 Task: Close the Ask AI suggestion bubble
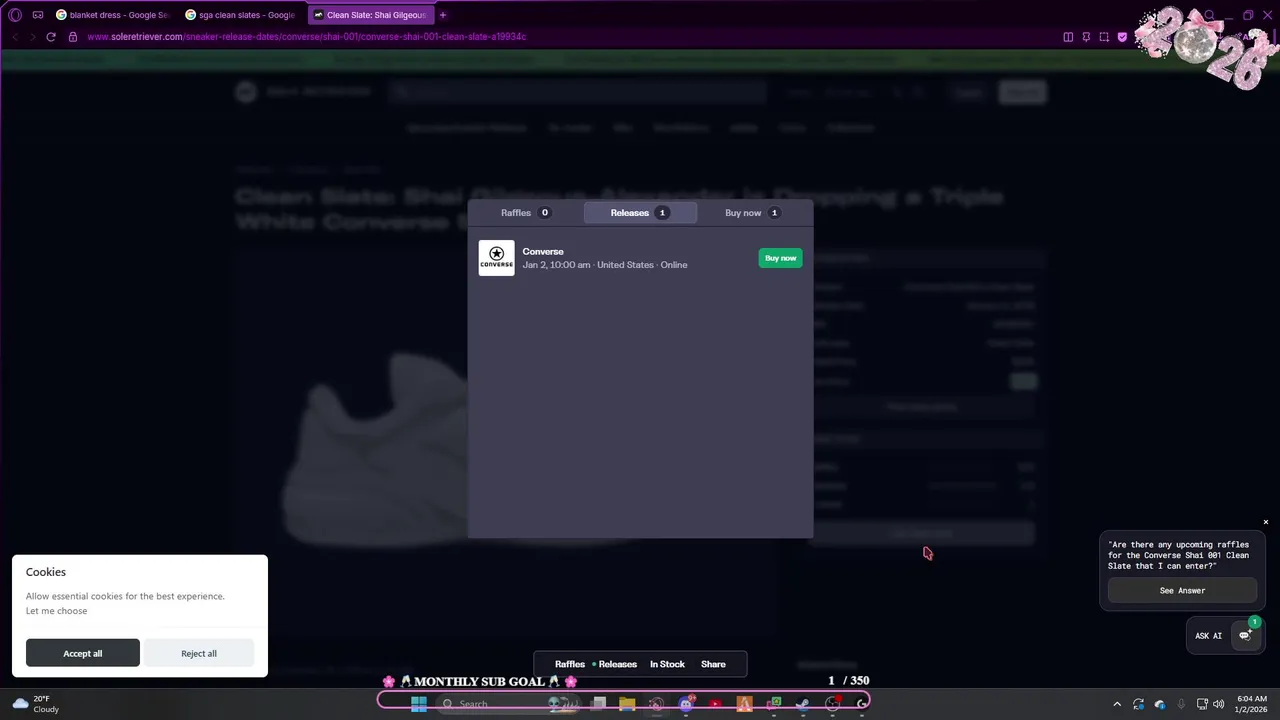(1265, 522)
